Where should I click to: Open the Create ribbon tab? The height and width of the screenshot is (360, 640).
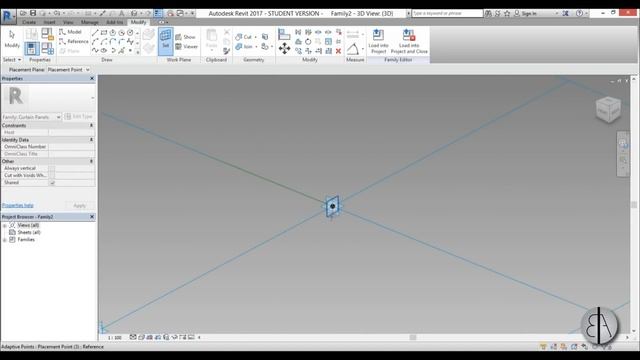tap(29, 22)
